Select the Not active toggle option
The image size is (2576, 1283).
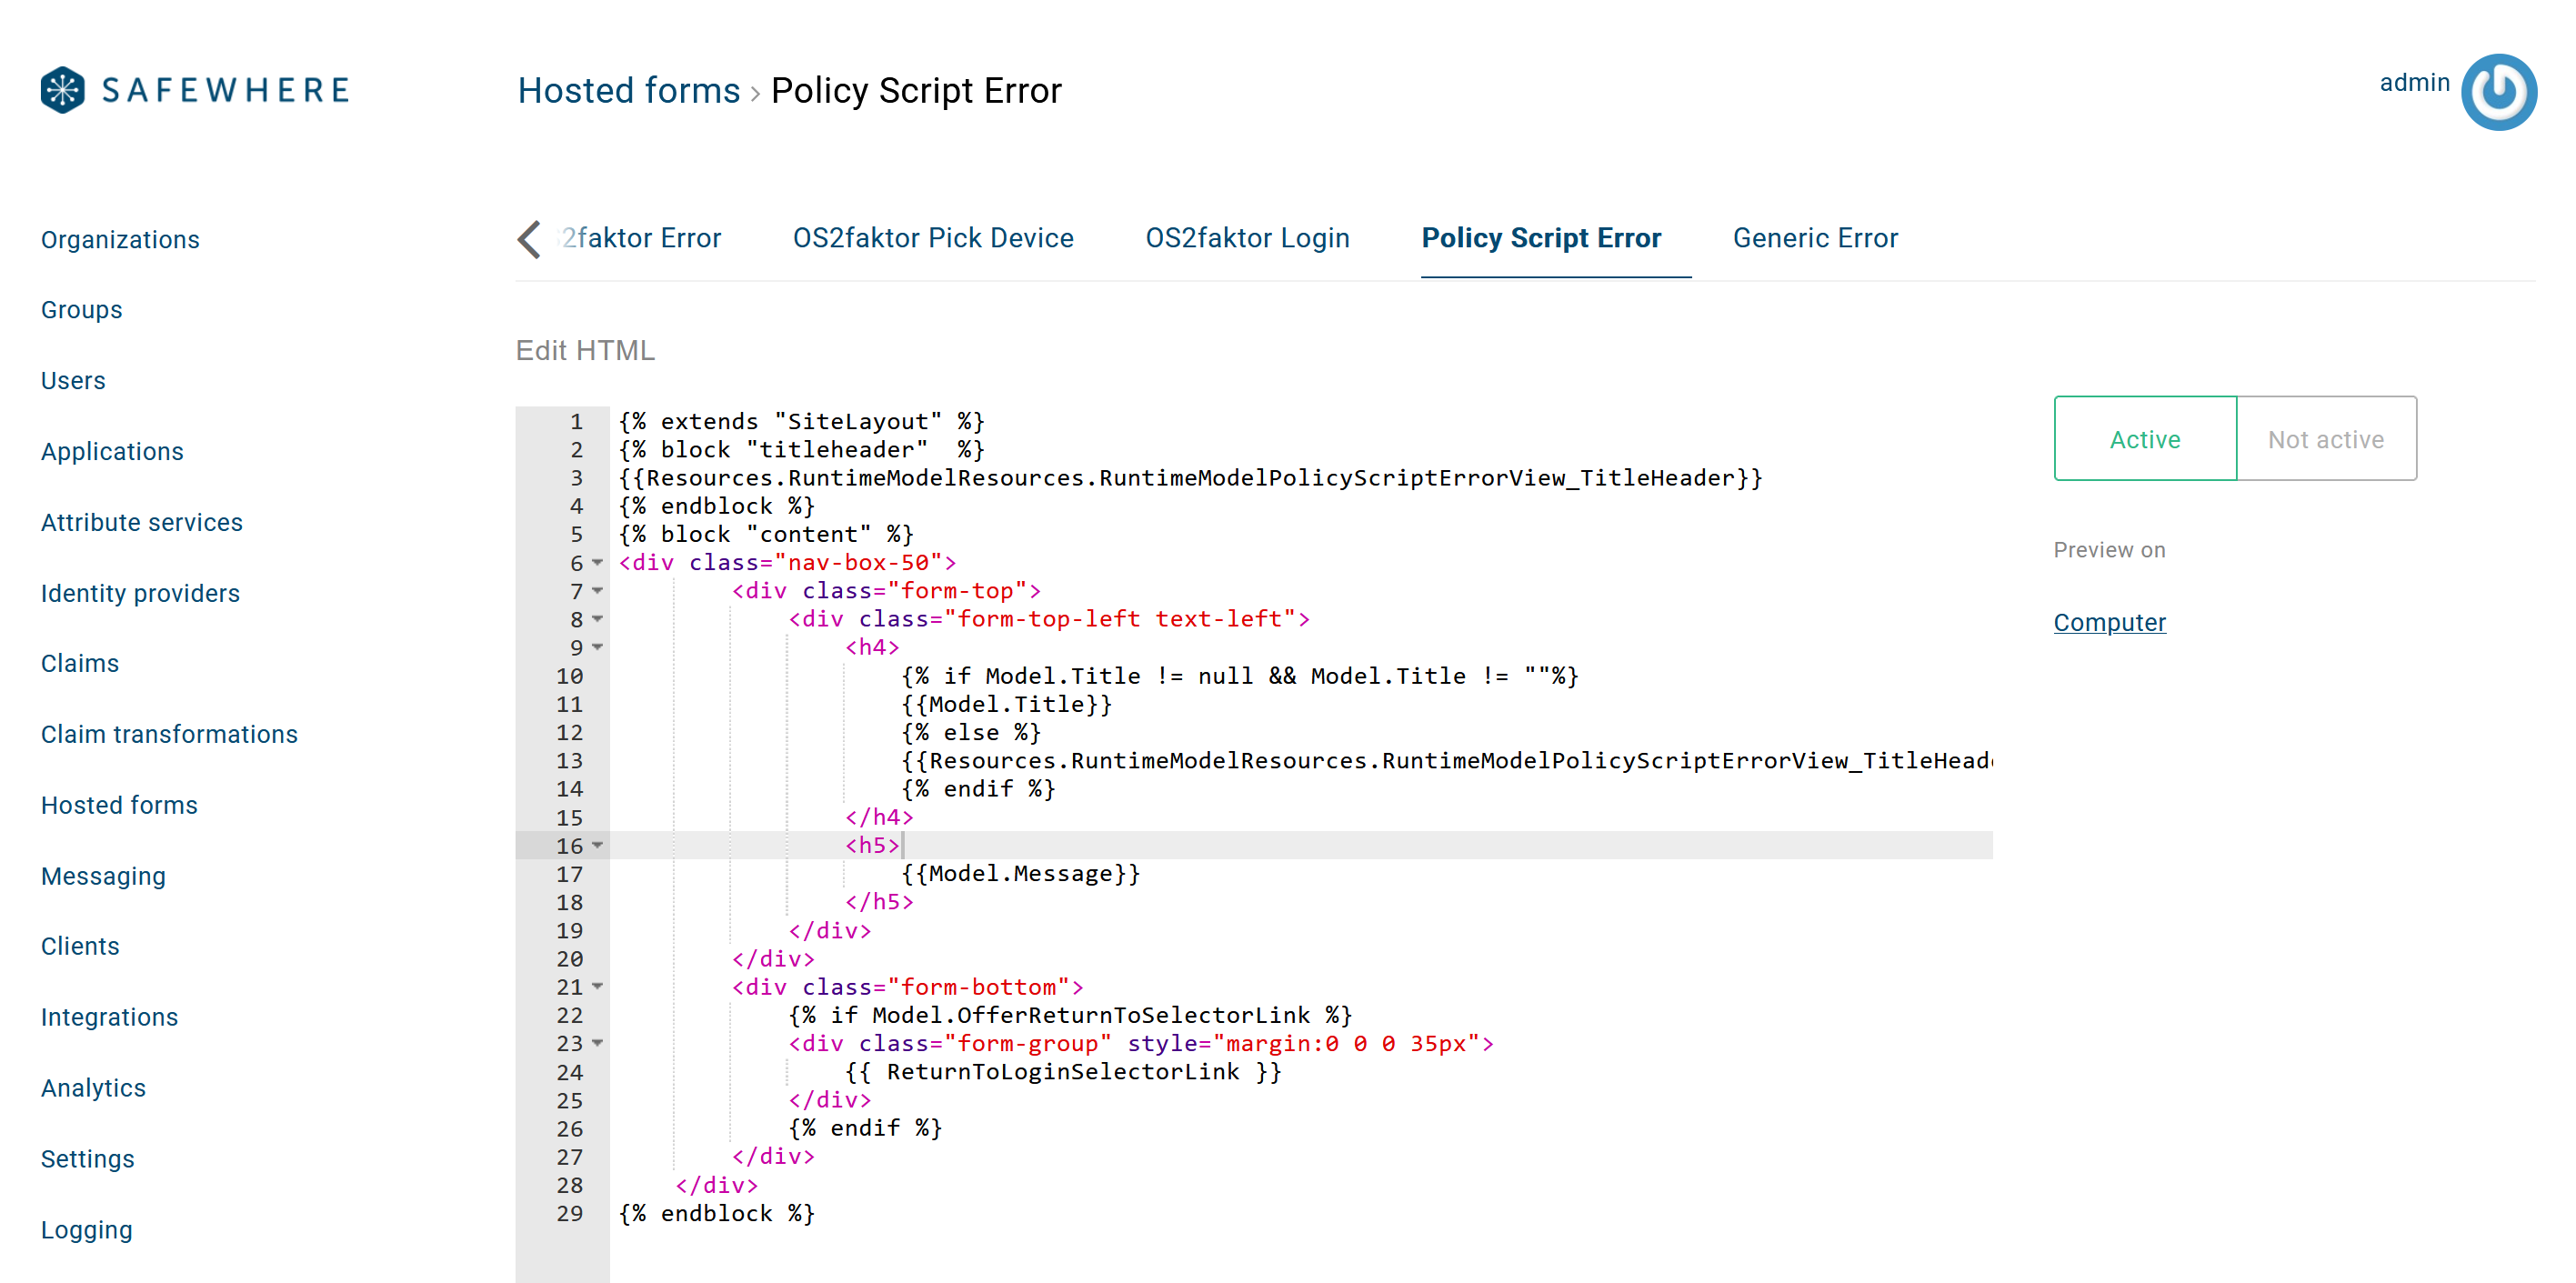2325,437
